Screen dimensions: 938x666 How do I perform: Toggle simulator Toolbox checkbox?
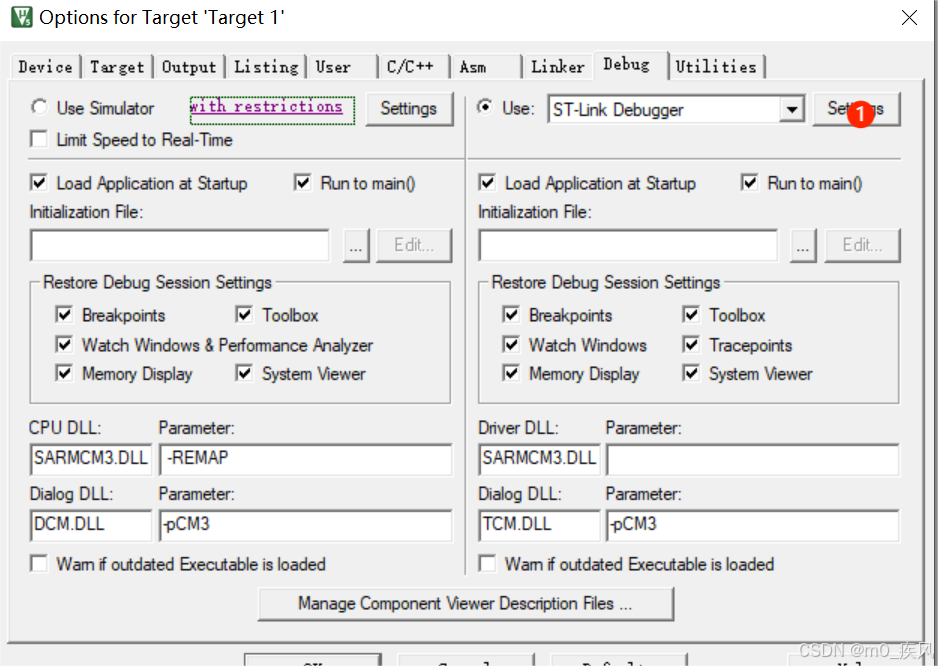coord(244,315)
